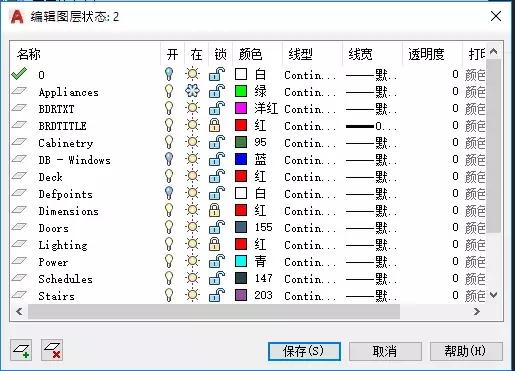This screenshot has width=515, height=371.
Task: Turn off the Doors layer bulb
Action: click(169, 227)
